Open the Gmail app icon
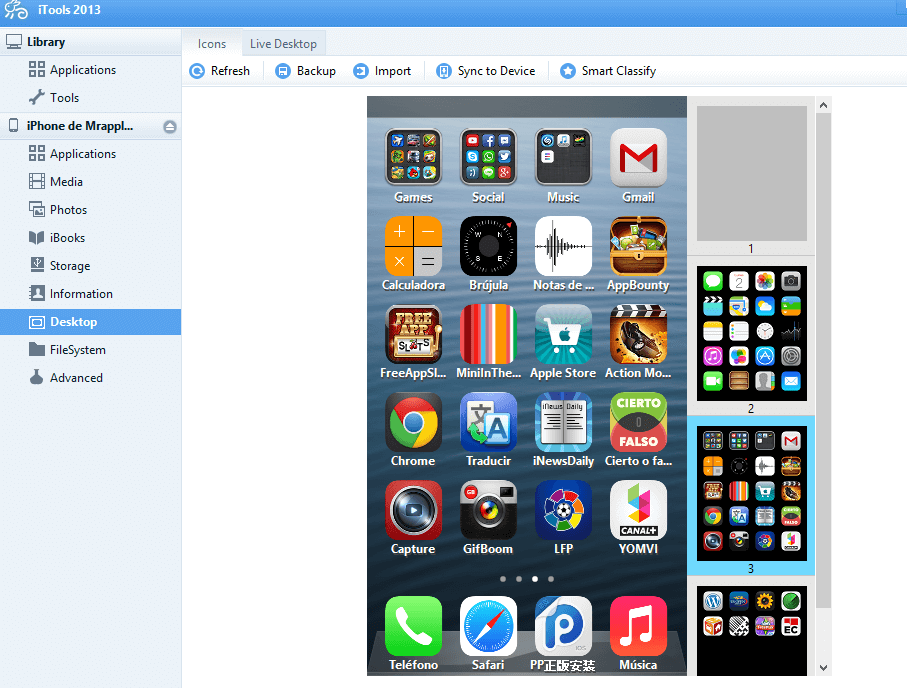Viewport: 907px width, 688px height. [x=638, y=158]
